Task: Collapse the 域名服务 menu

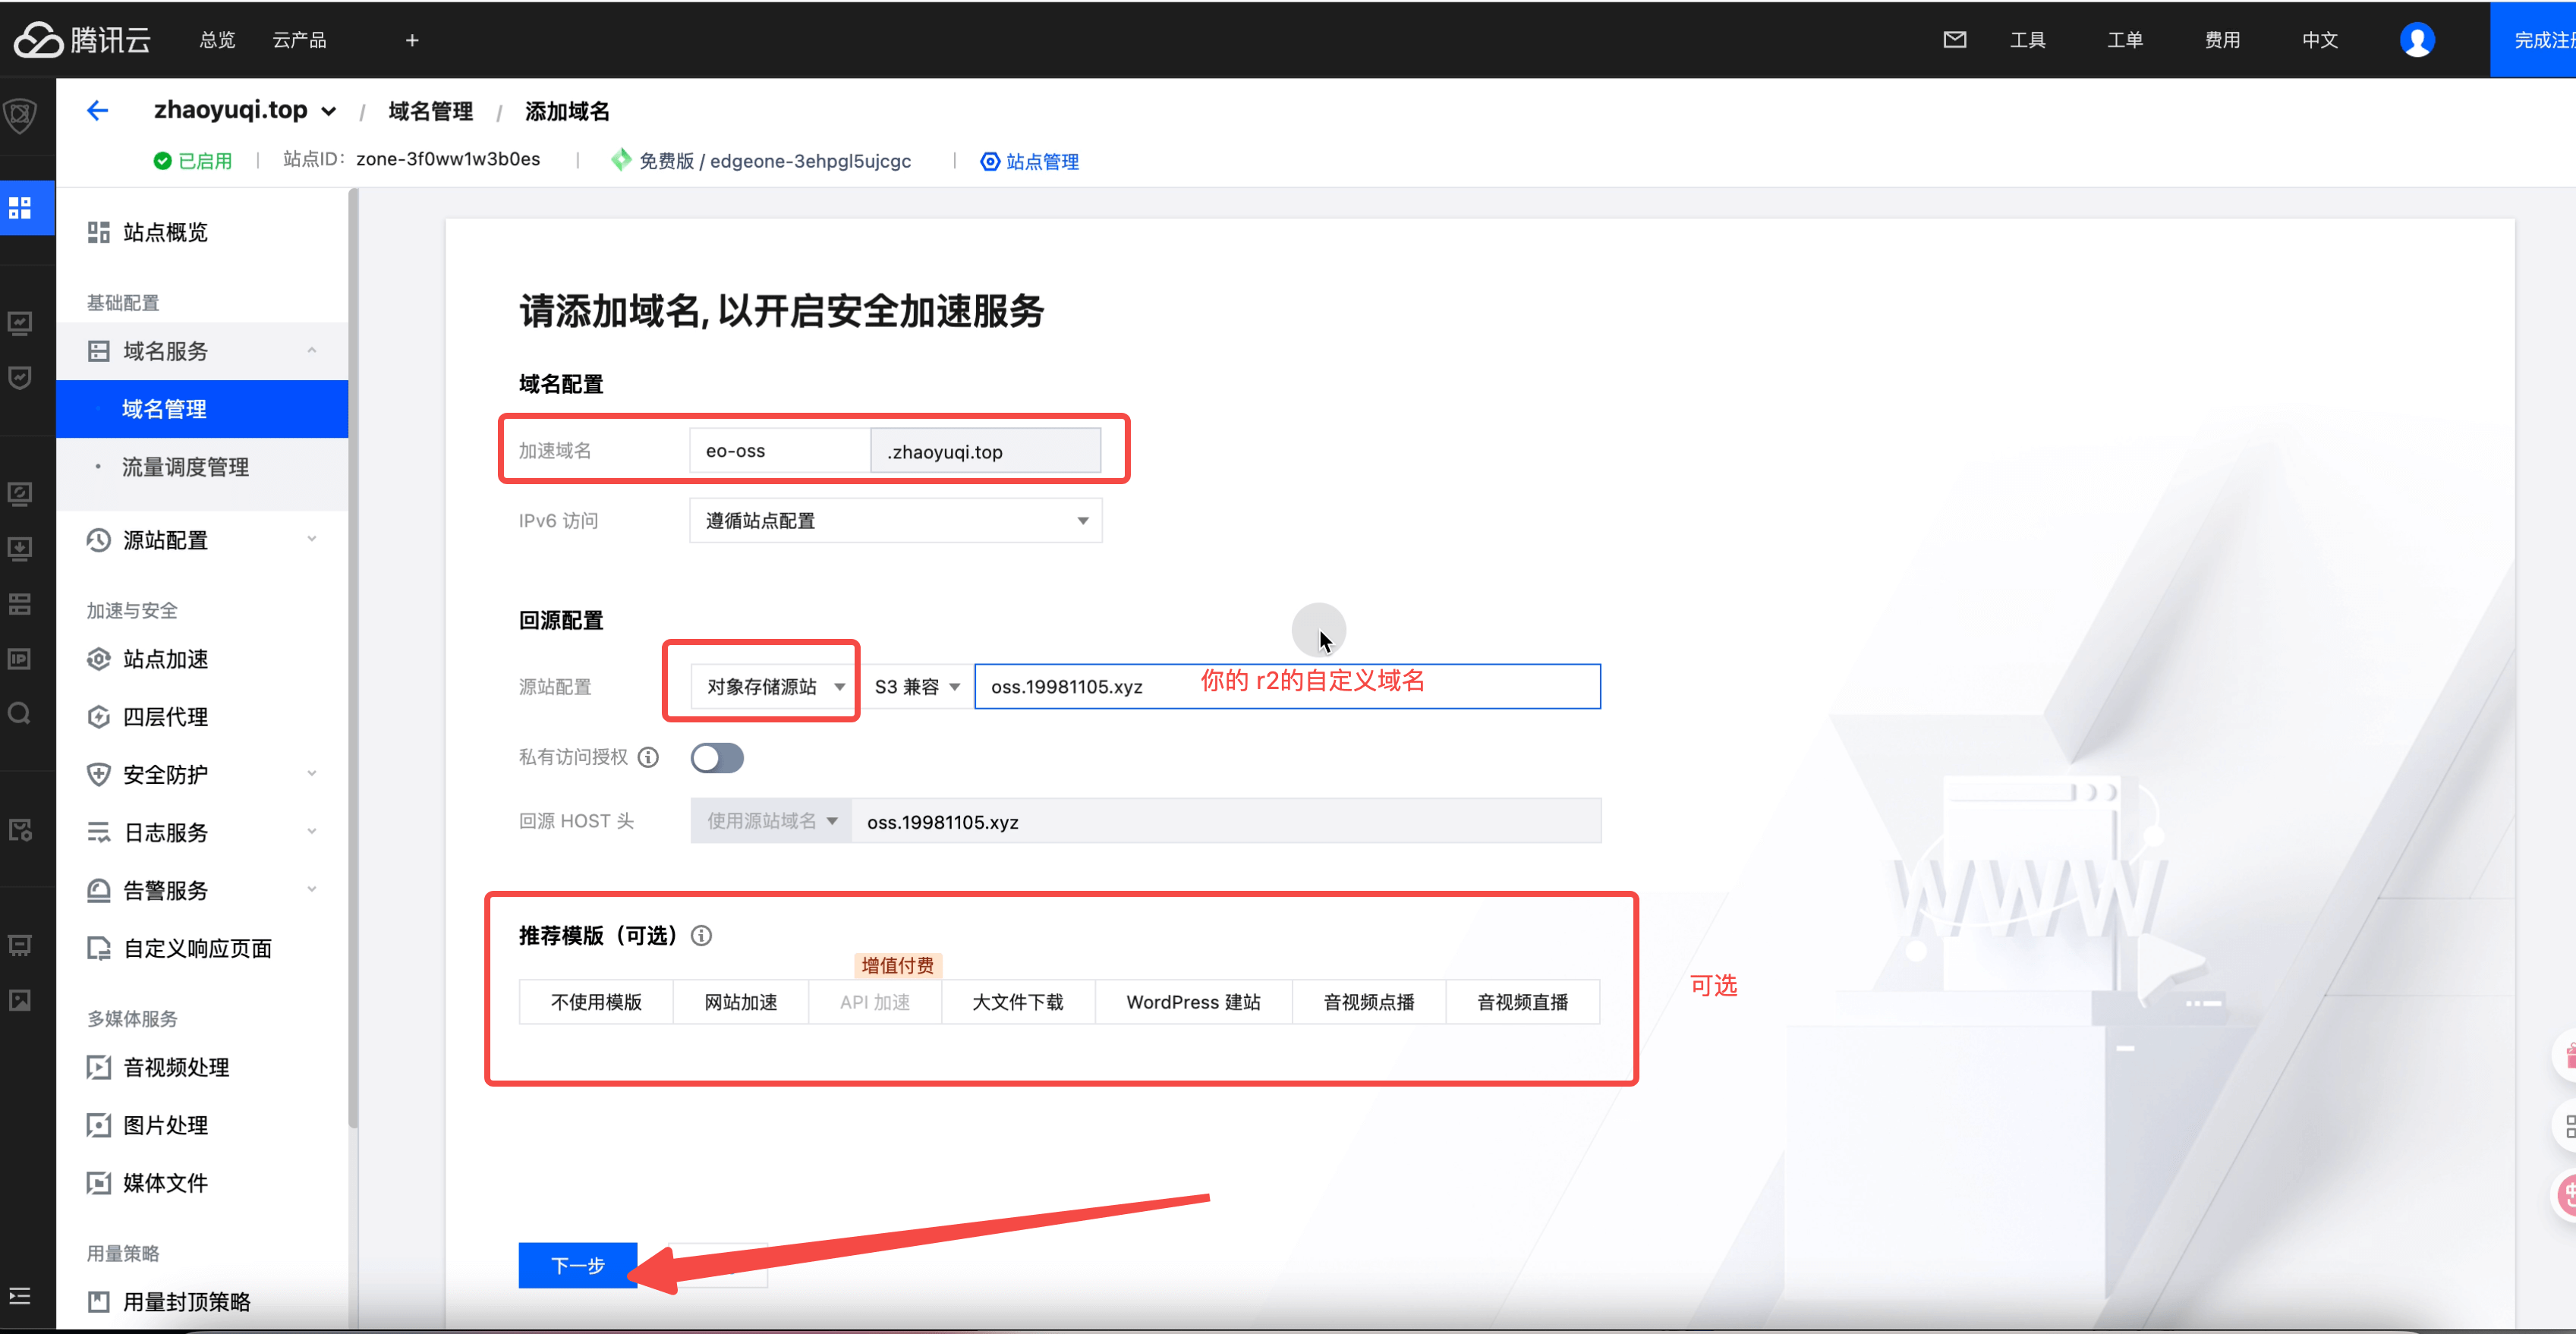Action: tap(312, 350)
